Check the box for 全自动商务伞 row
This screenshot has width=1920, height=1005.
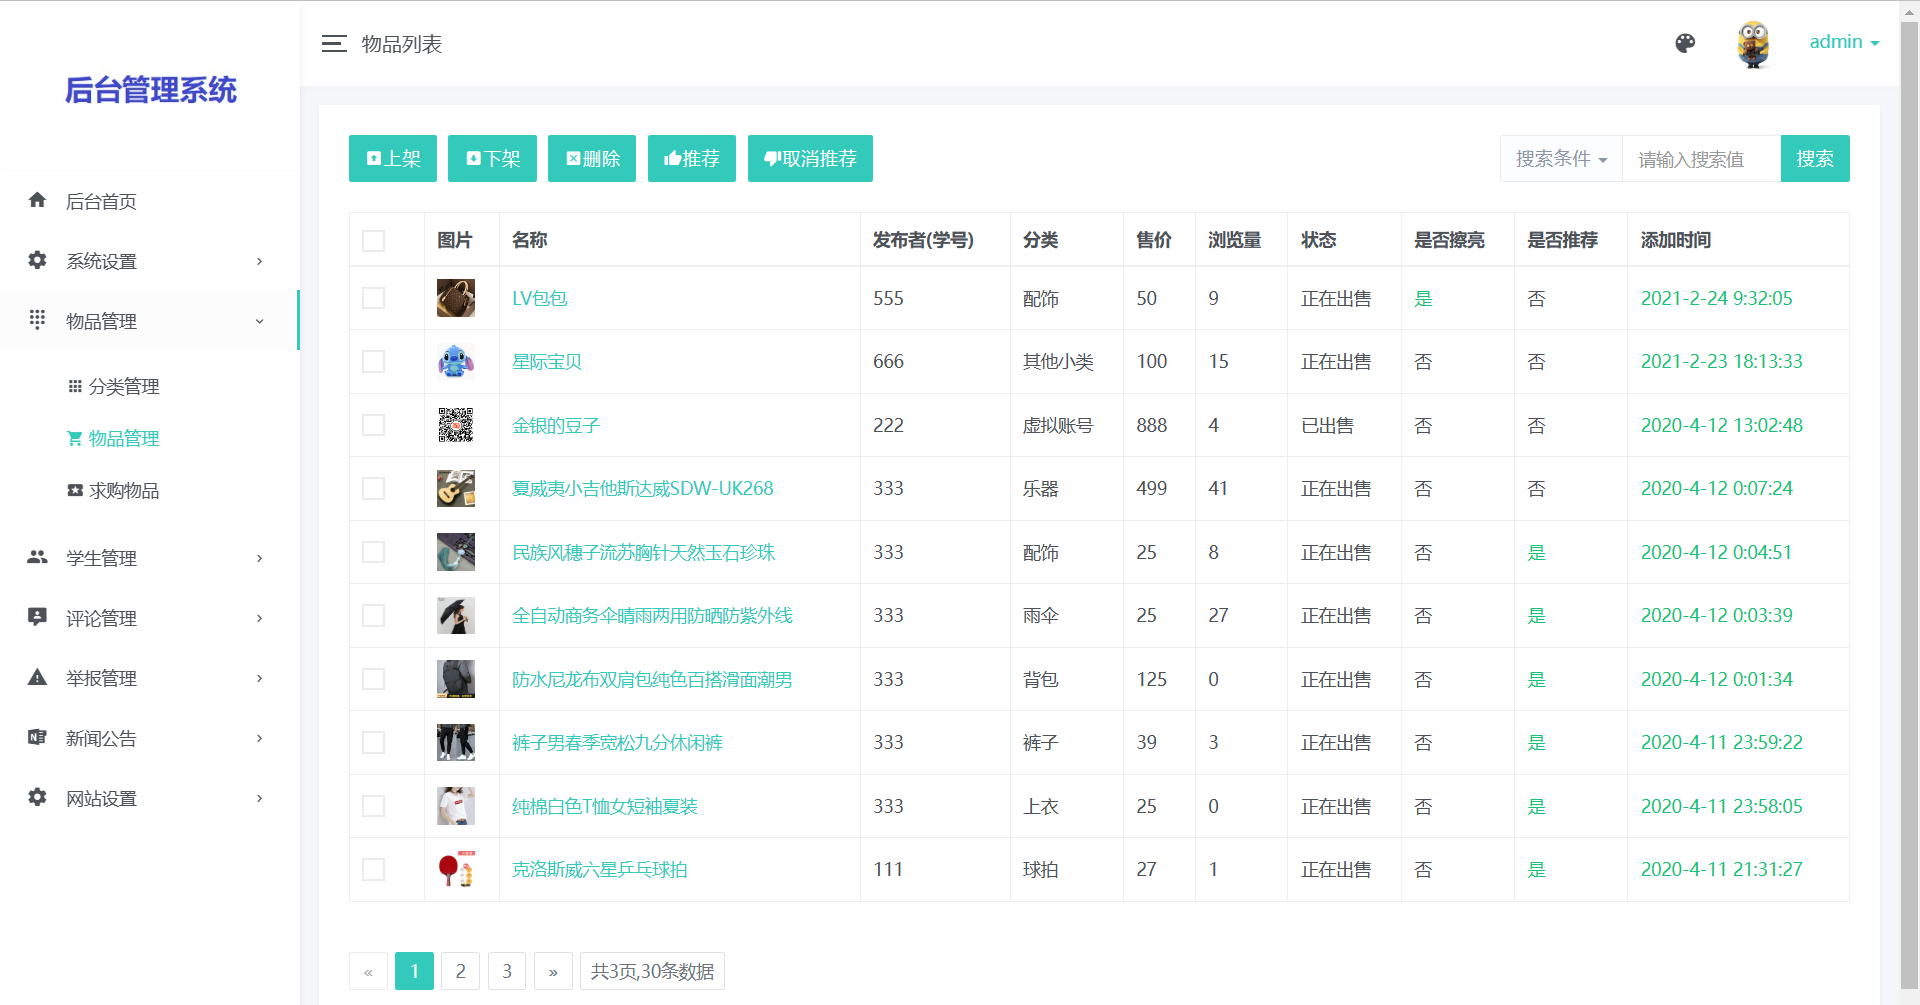[373, 615]
